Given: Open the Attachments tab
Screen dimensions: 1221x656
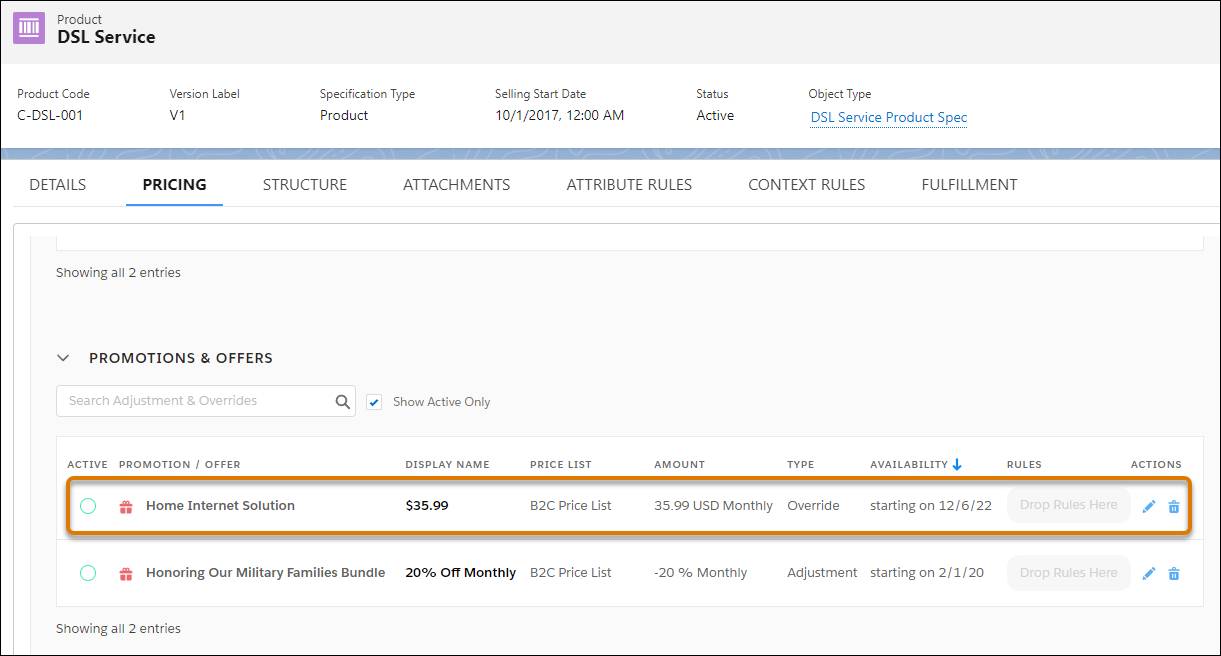Looking at the screenshot, I should (456, 185).
